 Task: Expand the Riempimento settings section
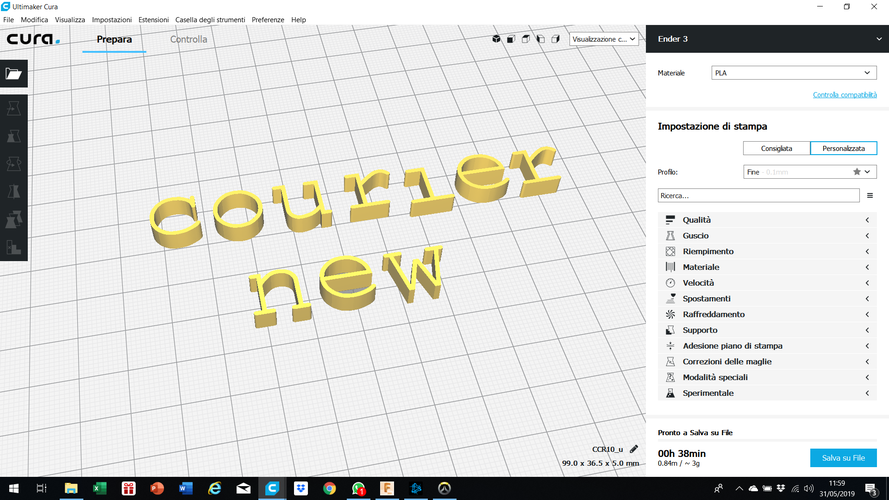(767, 251)
